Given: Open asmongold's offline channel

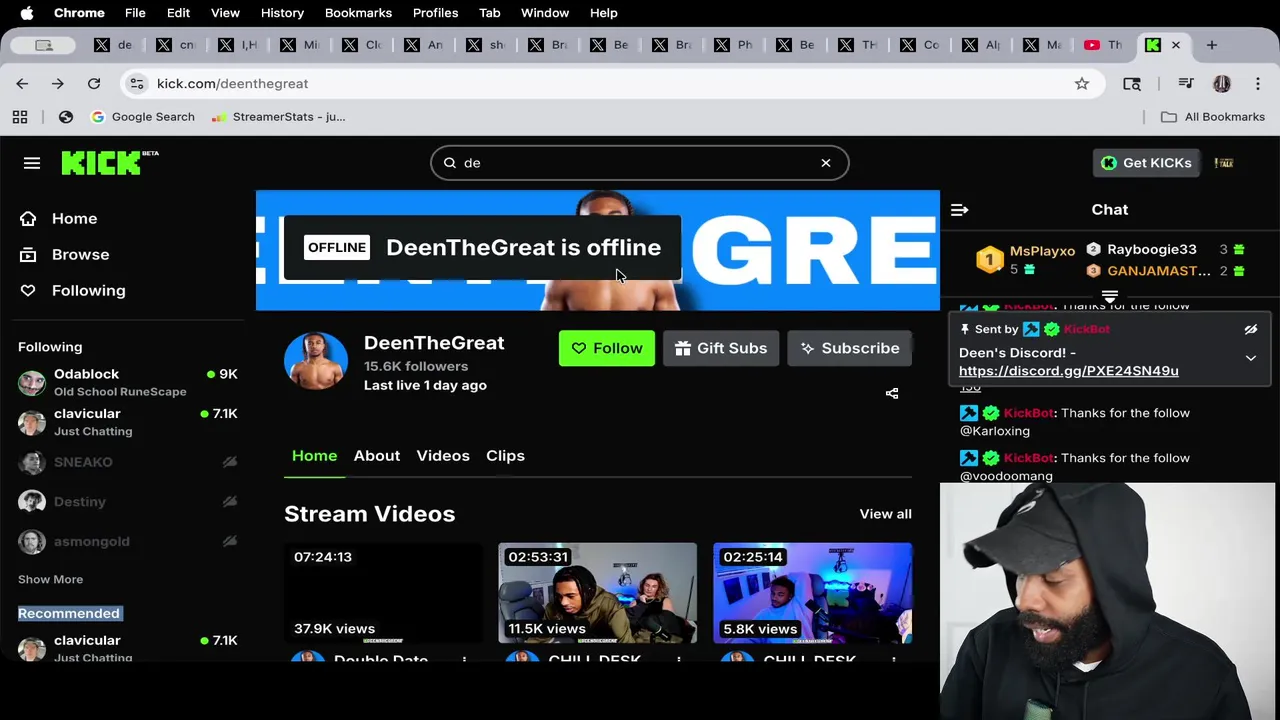Looking at the screenshot, I should [x=128, y=542].
